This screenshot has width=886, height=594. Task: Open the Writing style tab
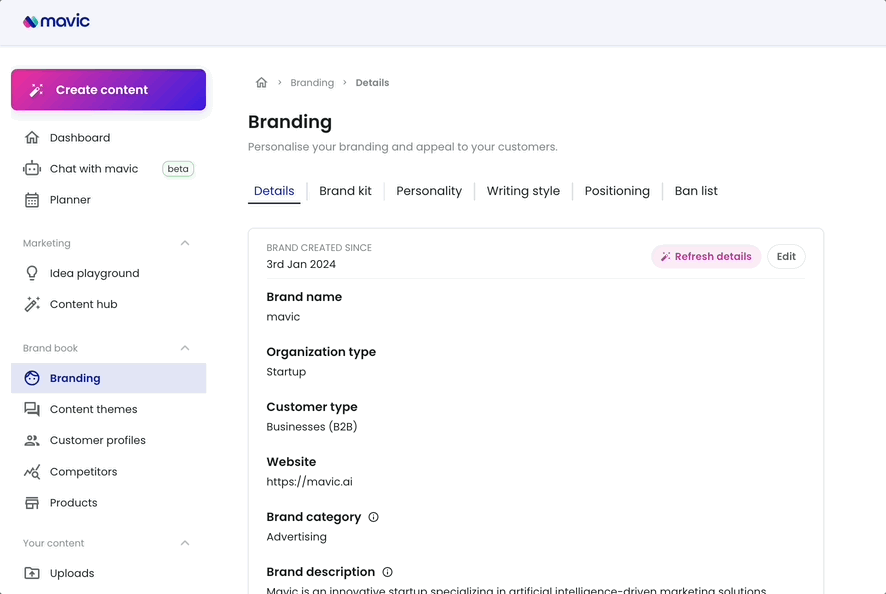coord(523,191)
